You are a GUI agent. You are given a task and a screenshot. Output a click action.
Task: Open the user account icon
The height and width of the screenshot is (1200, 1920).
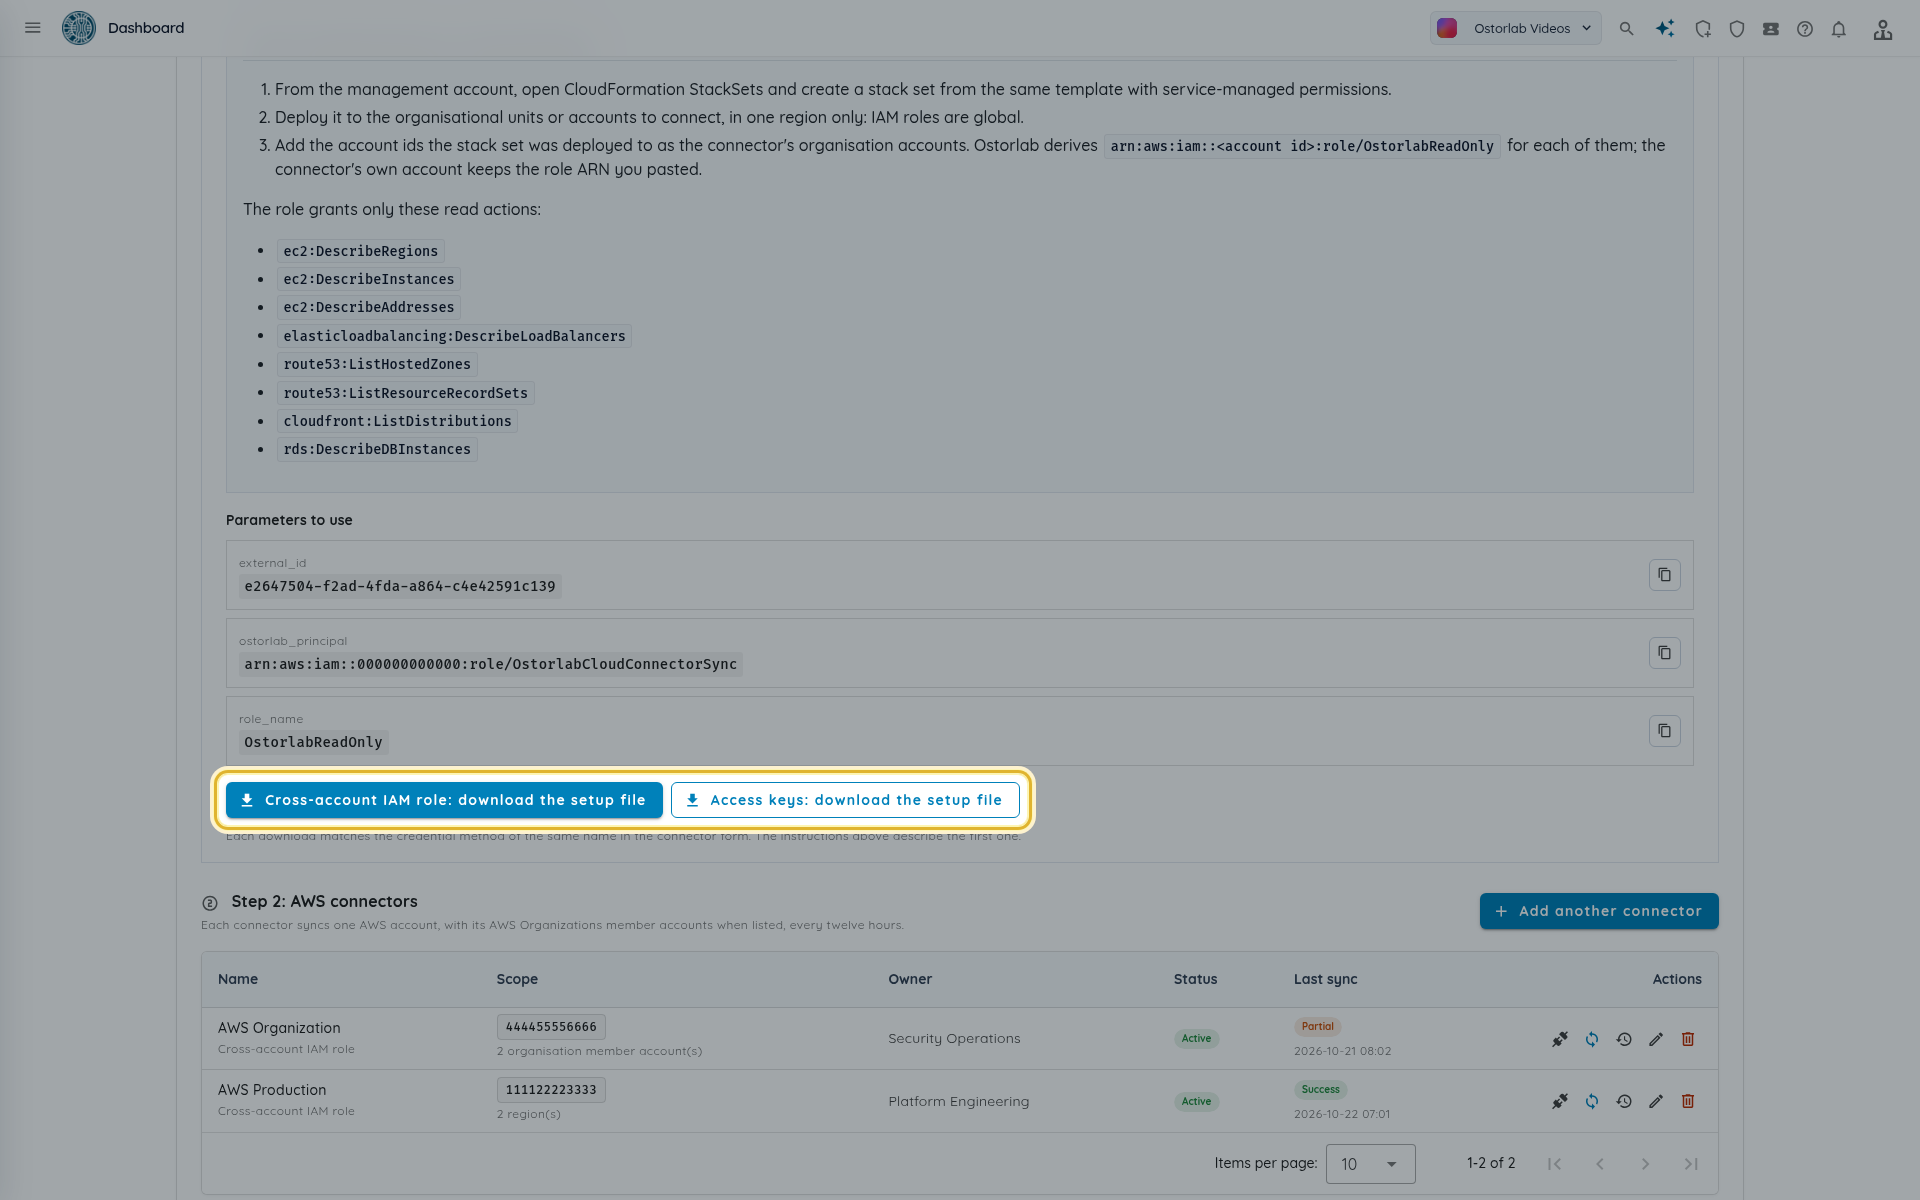pos(1883,29)
